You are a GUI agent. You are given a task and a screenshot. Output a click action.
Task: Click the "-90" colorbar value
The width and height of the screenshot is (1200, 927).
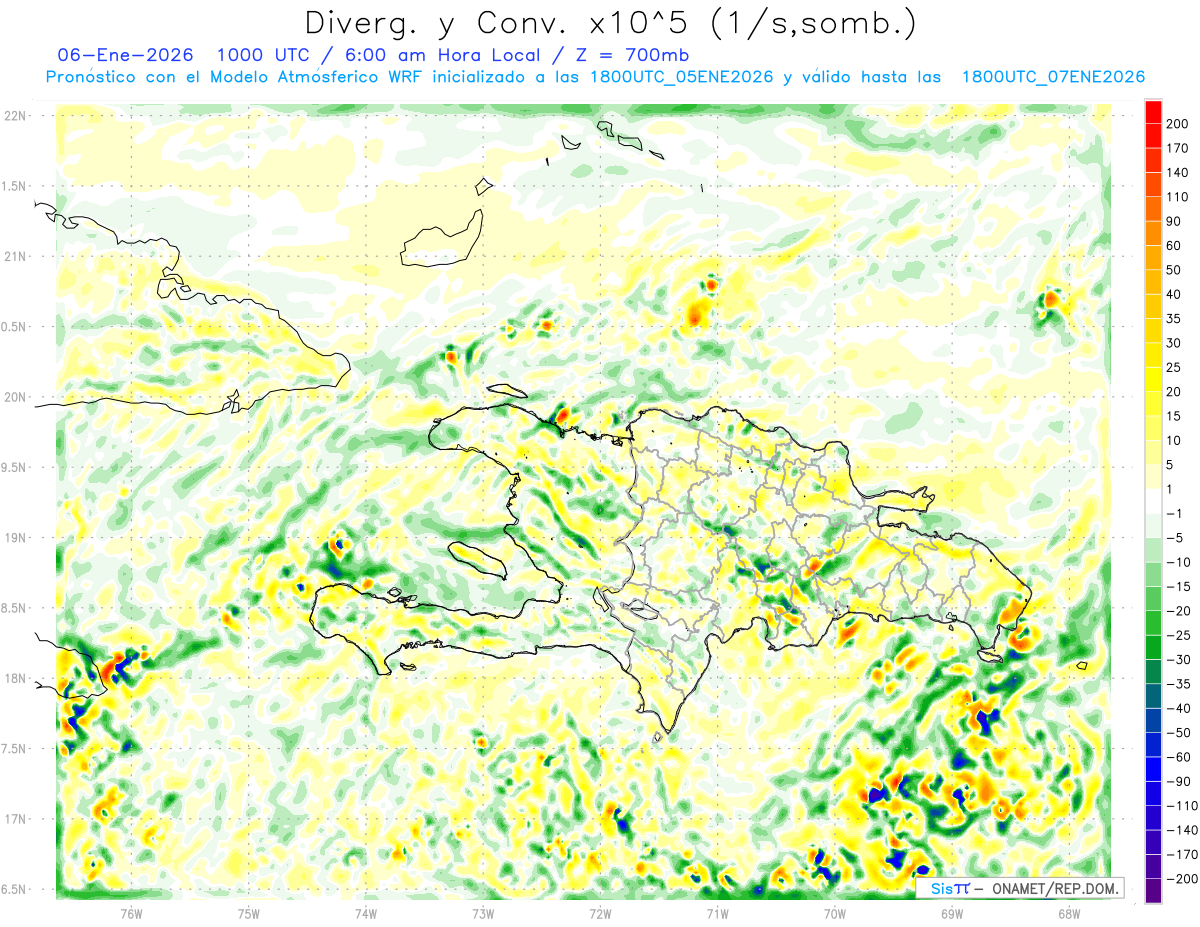(1178, 782)
